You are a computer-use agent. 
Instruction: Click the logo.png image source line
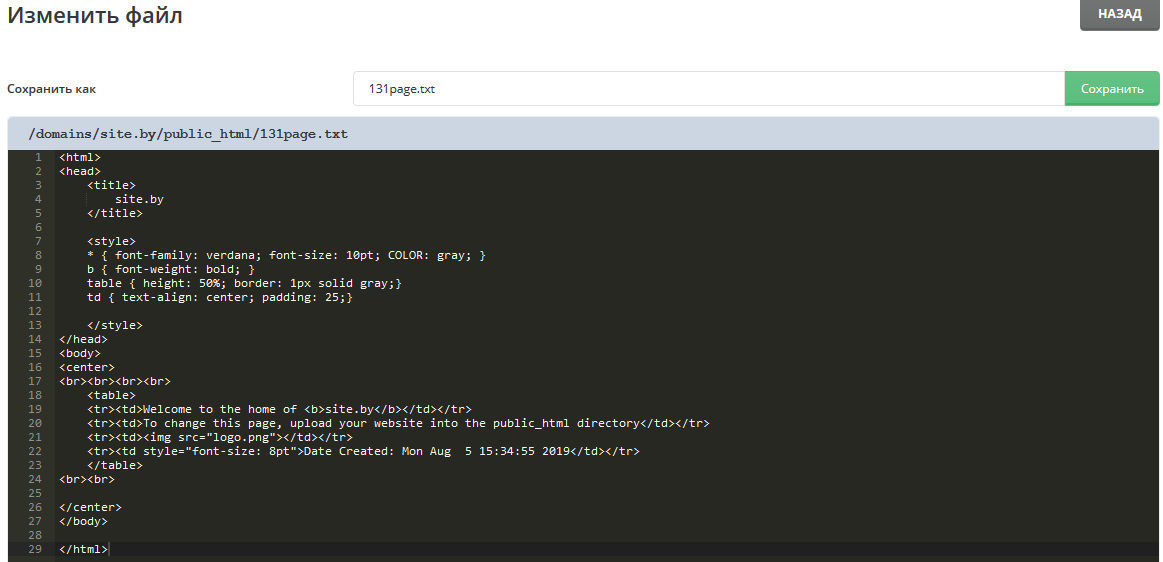tap(220, 437)
